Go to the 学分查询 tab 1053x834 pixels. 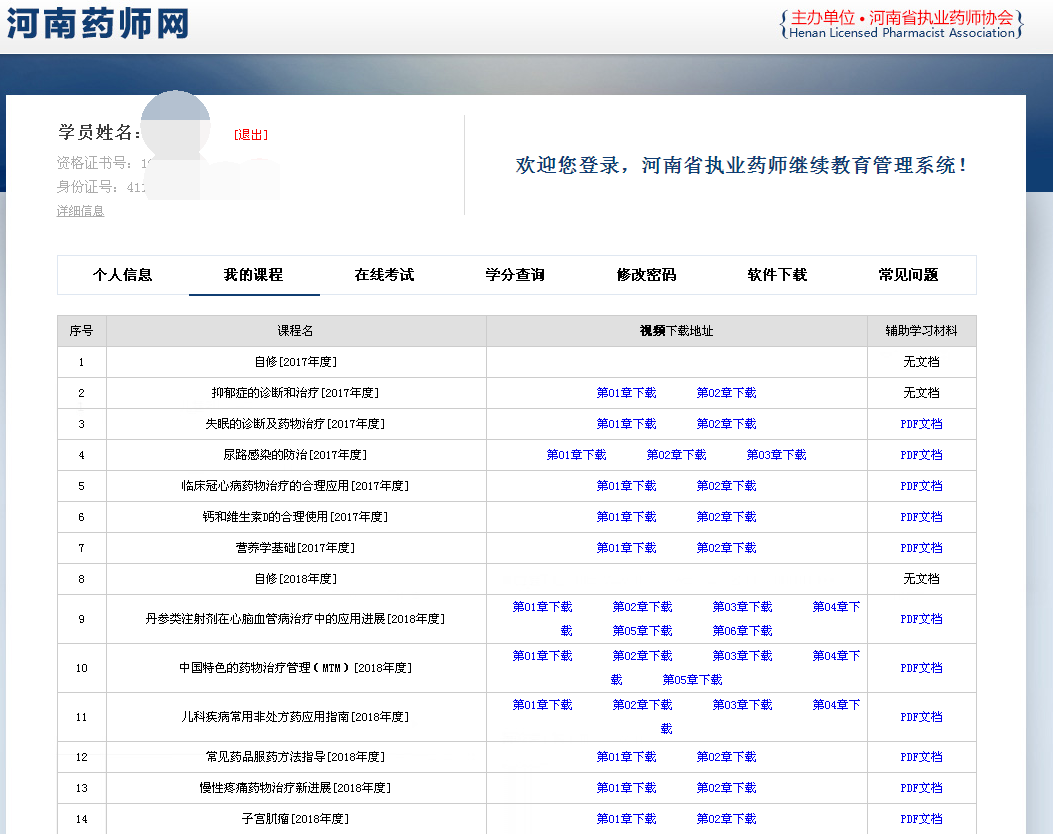click(x=515, y=275)
